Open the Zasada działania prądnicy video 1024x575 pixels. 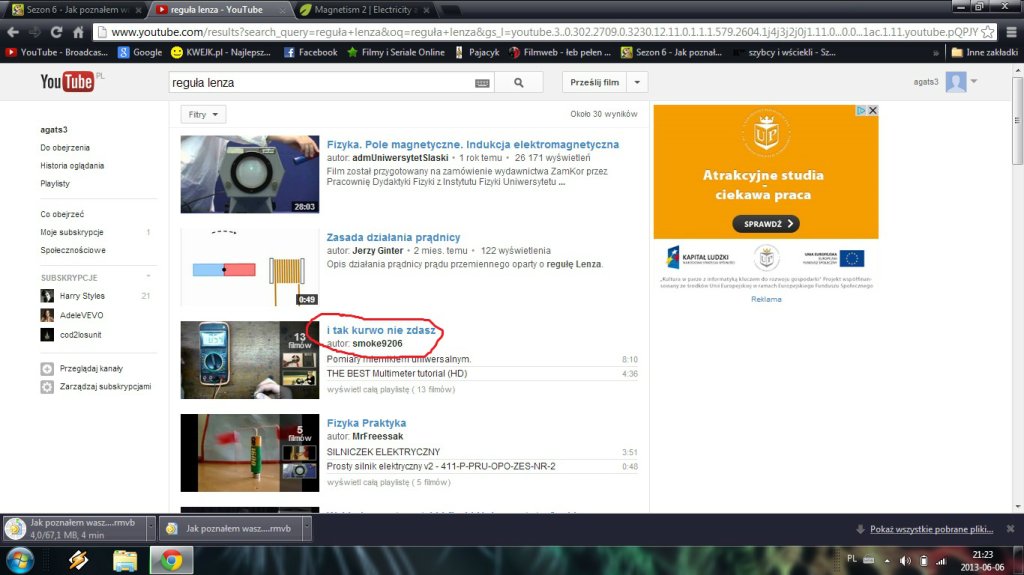pos(393,237)
